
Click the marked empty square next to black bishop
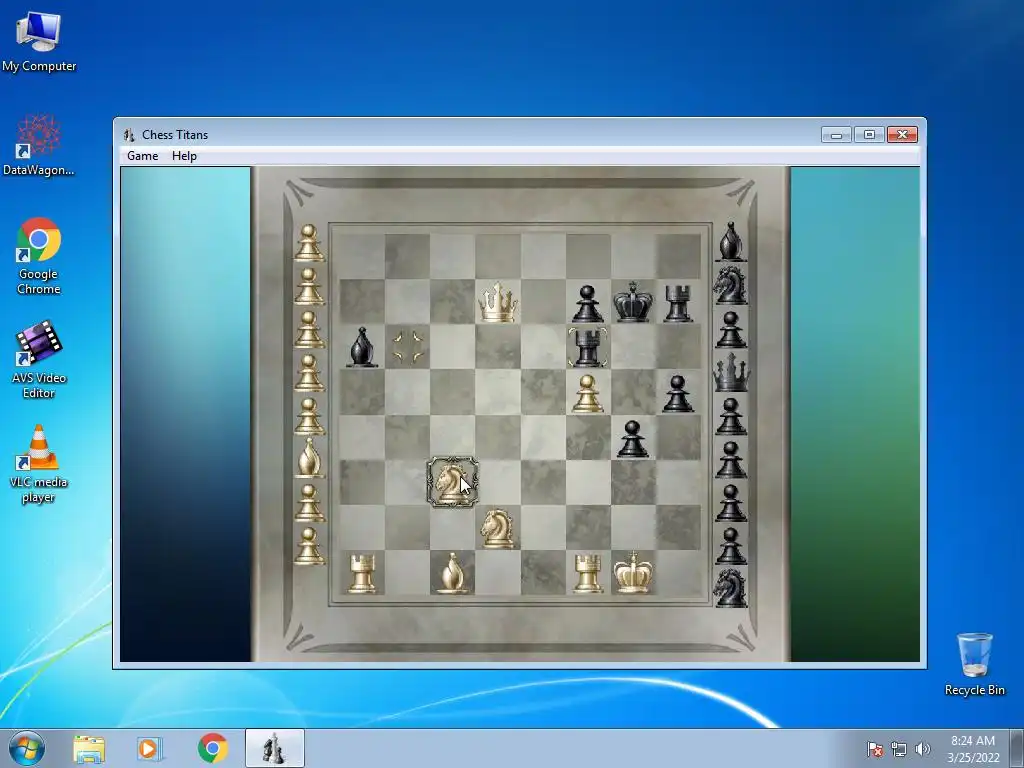[408, 347]
